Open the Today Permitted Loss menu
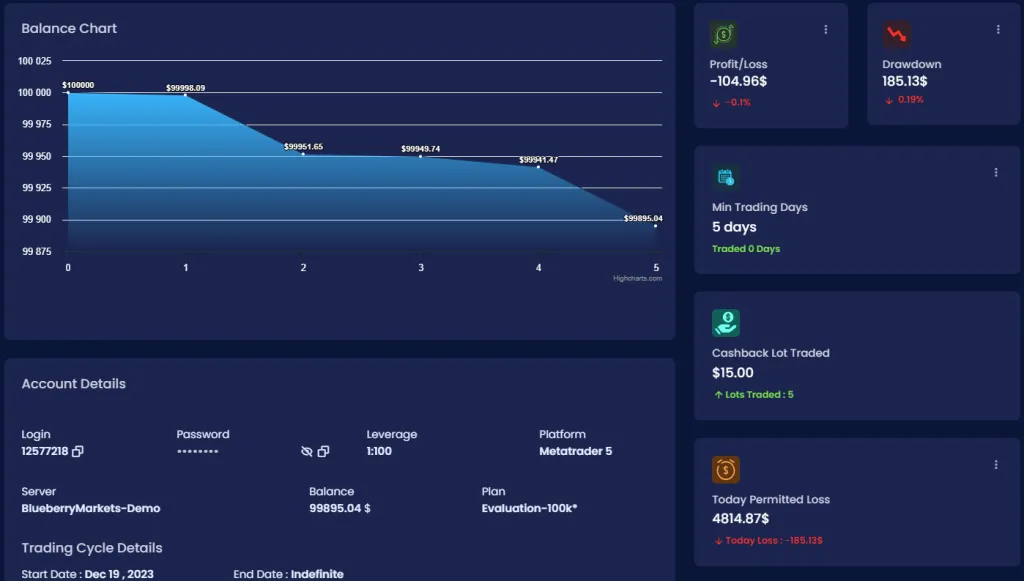Screen dimensions: 1024x581 pos(995,464)
